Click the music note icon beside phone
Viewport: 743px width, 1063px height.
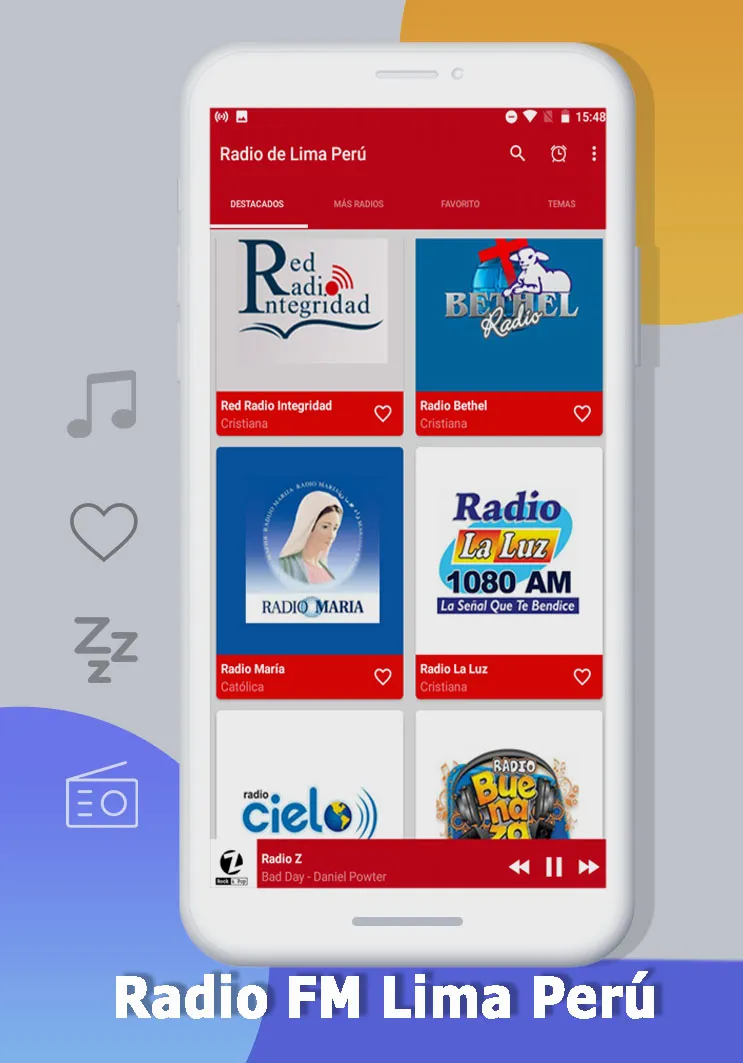(x=102, y=404)
